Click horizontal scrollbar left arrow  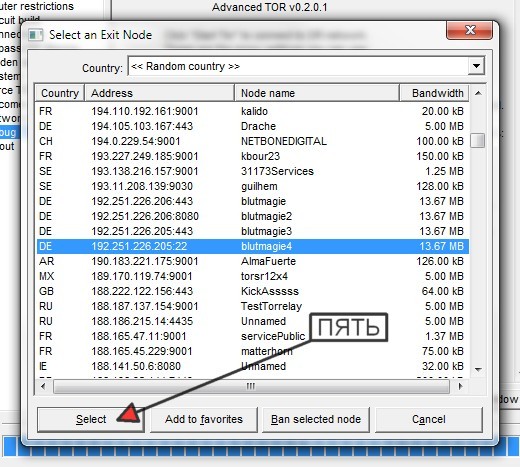(43, 386)
